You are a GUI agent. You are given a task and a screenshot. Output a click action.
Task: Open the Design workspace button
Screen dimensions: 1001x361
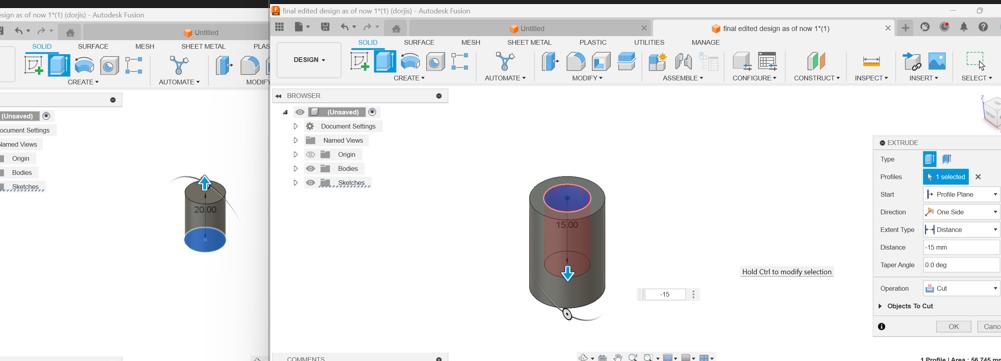[x=309, y=60]
